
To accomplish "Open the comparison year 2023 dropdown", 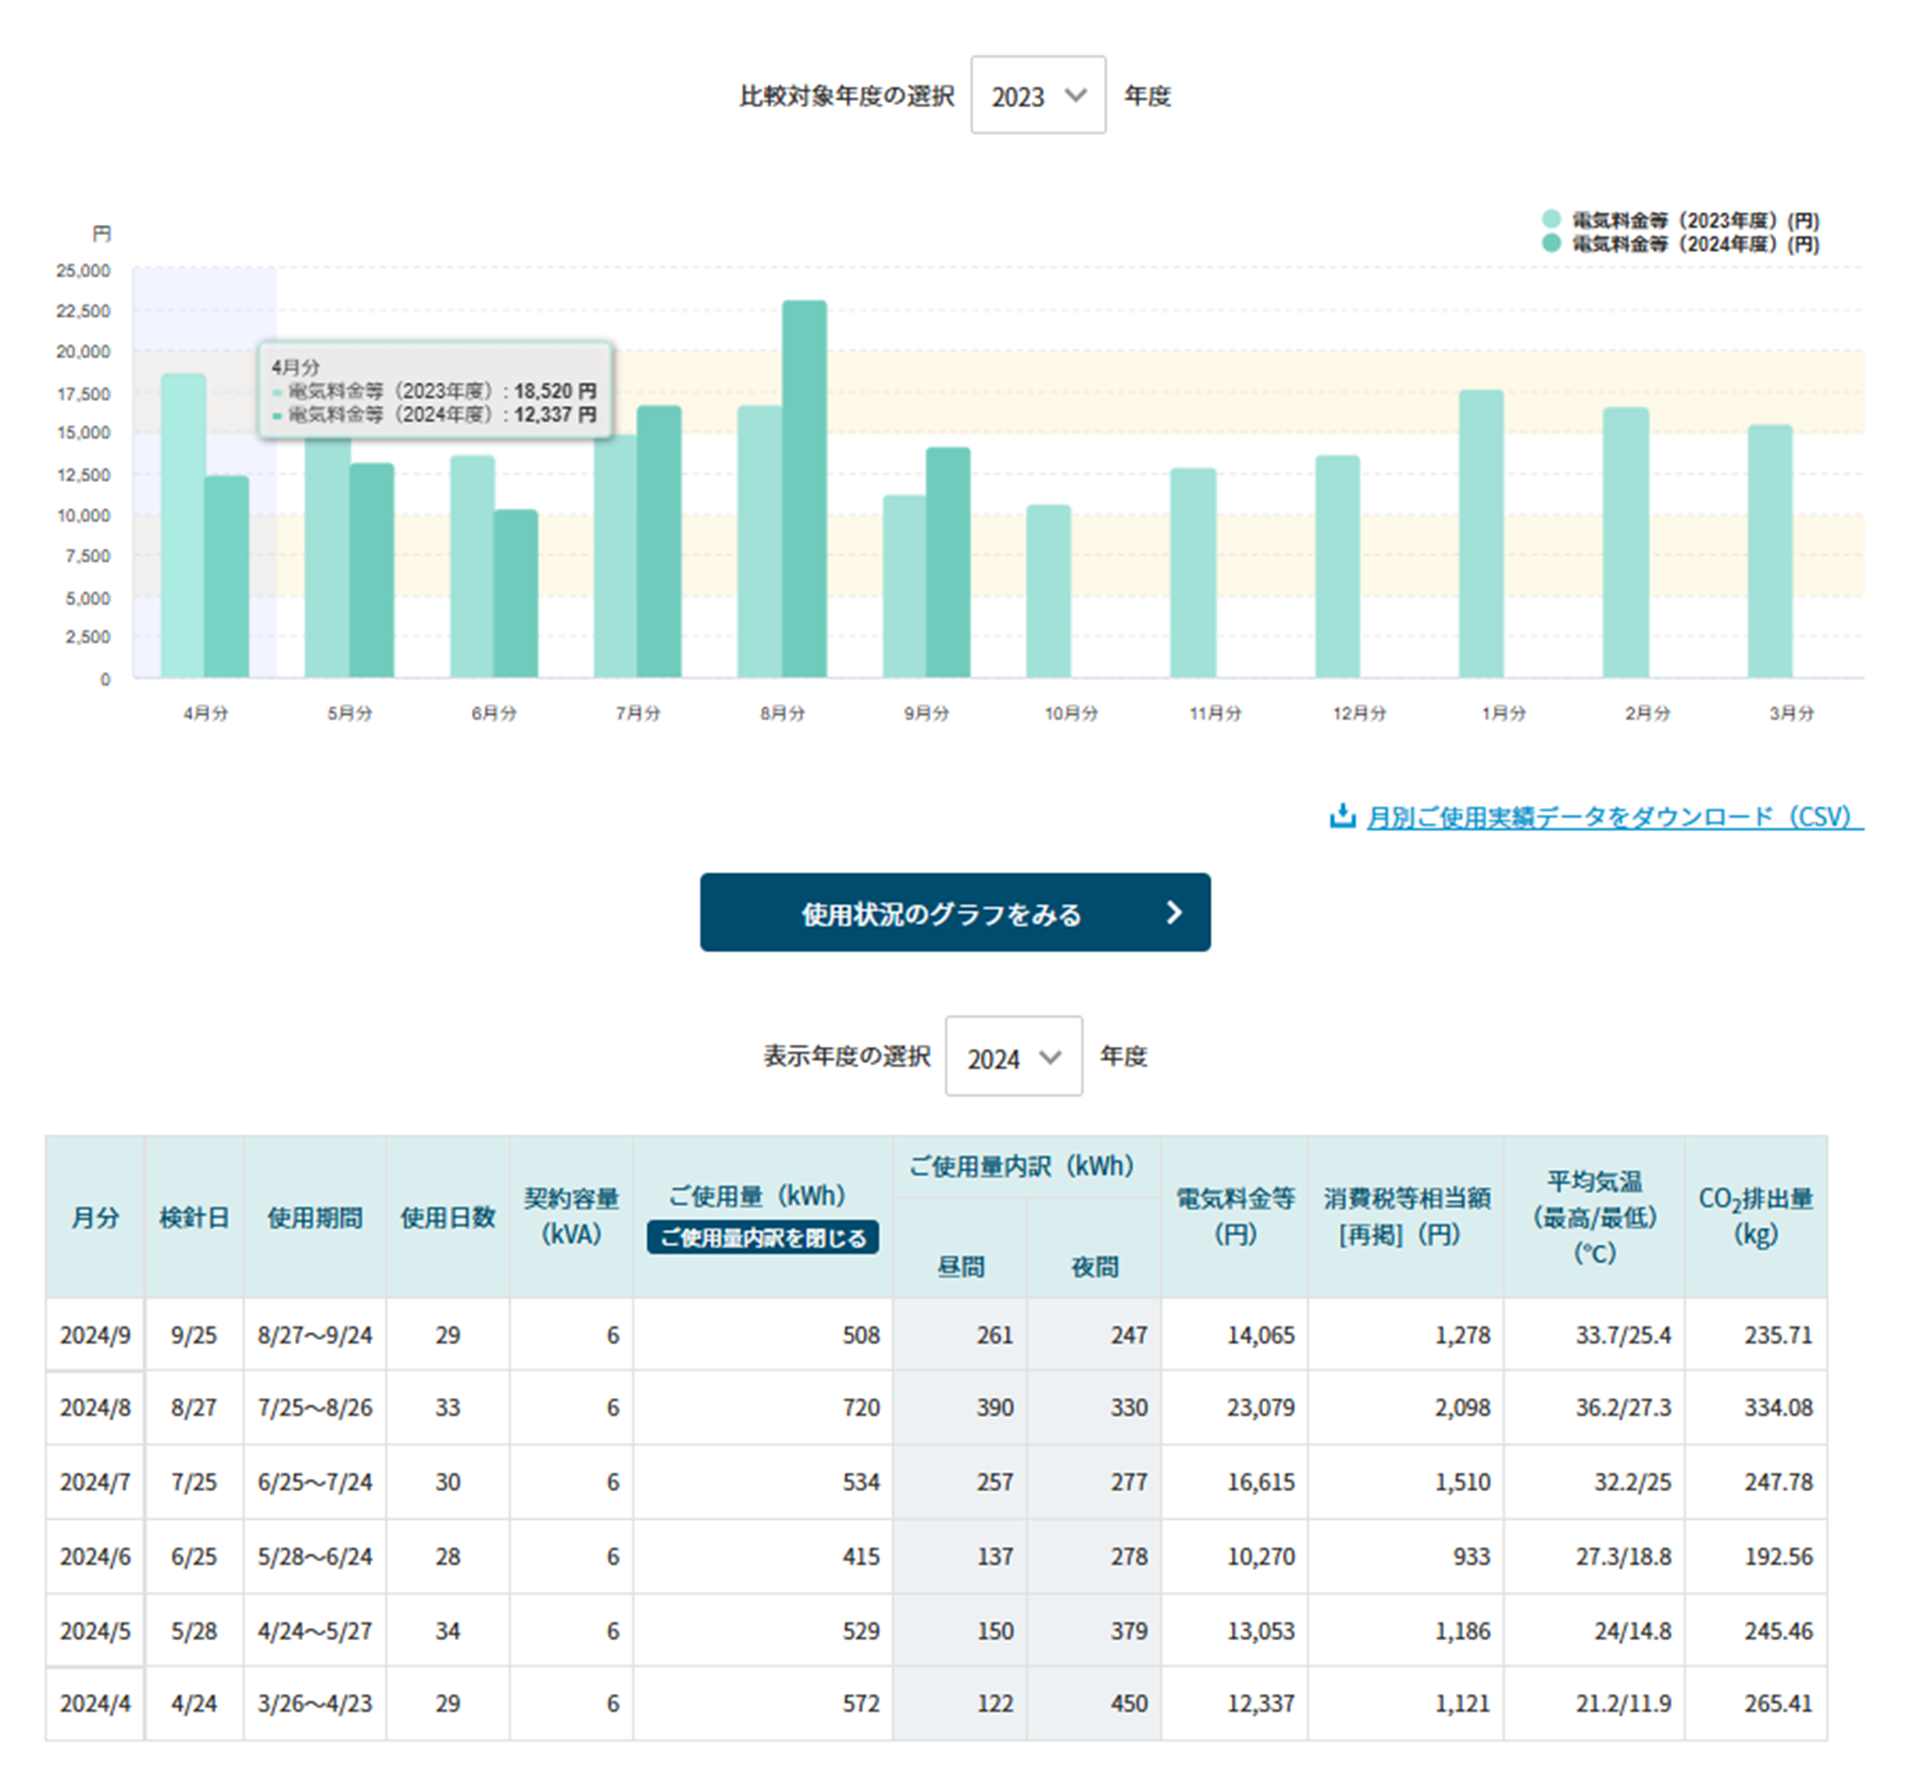I will pos(1037,96).
